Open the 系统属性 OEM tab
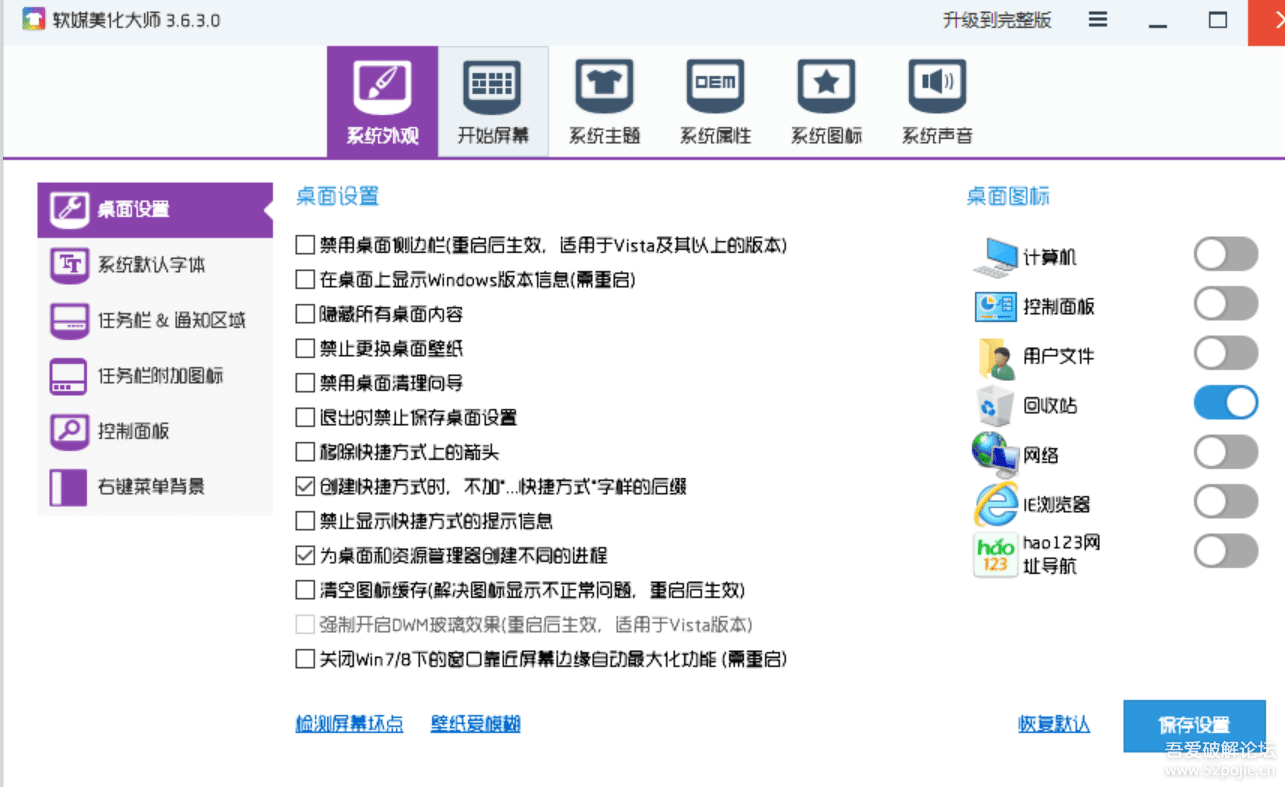The image size is (1285, 787). (715, 102)
